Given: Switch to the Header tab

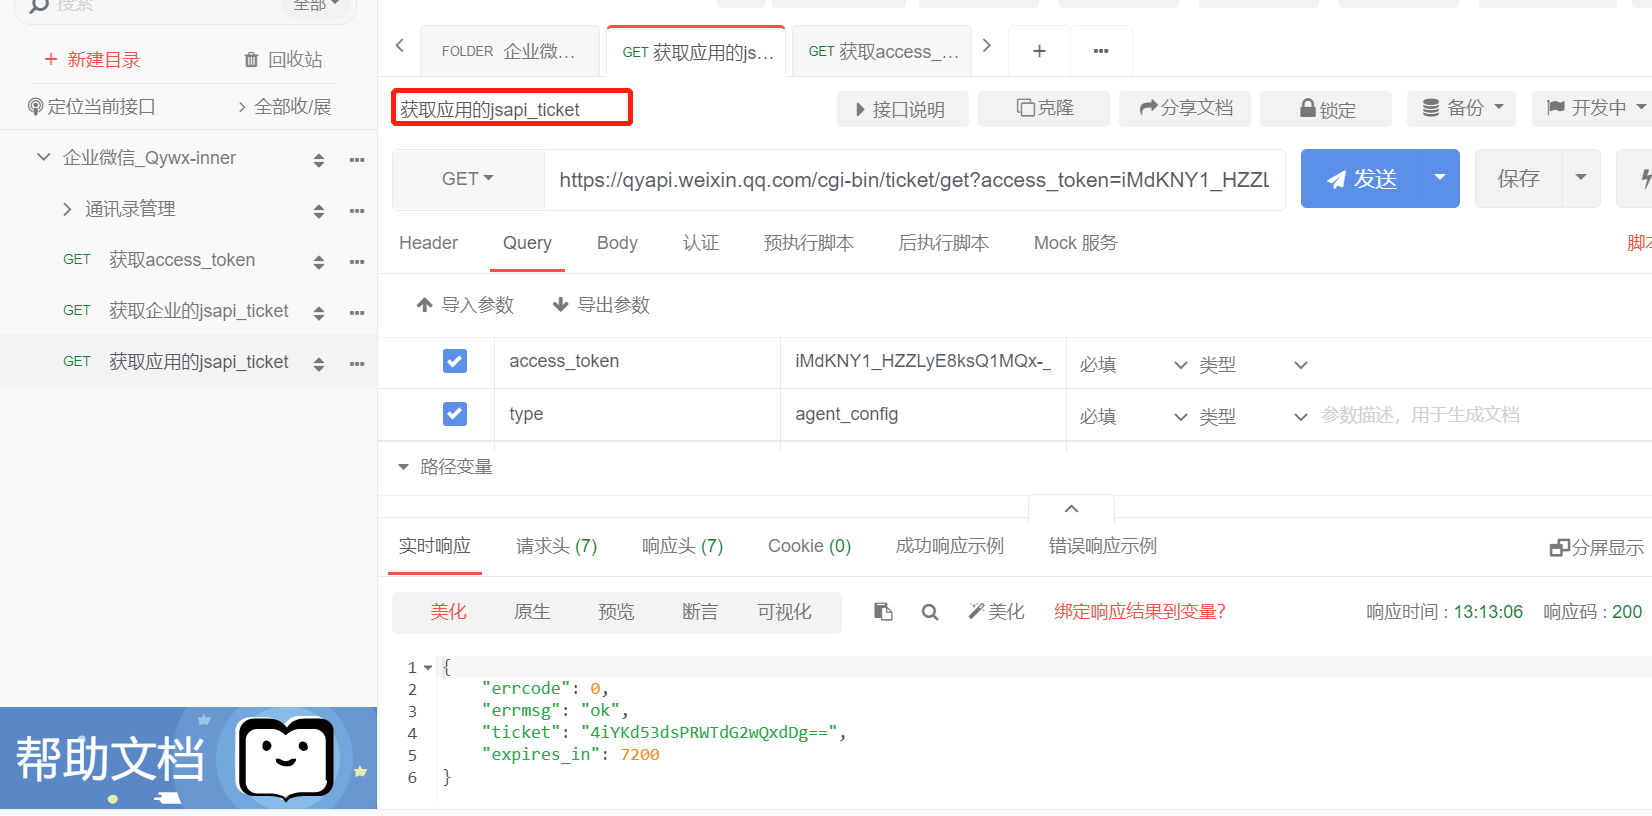Looking at the screenshot, I should [428, 243].
